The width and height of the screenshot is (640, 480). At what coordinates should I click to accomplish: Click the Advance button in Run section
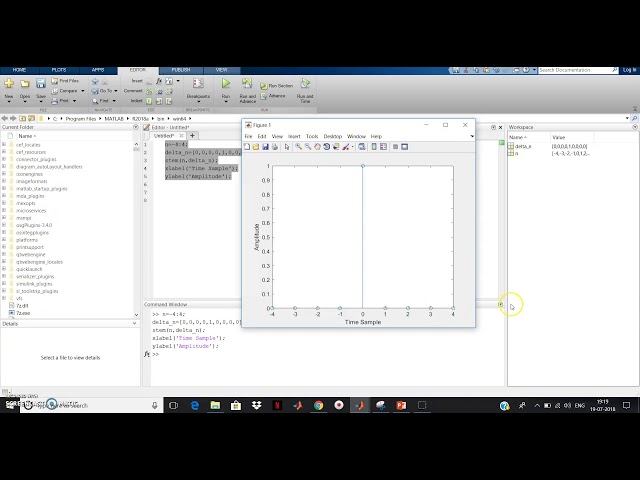click(x=273, y=96)
